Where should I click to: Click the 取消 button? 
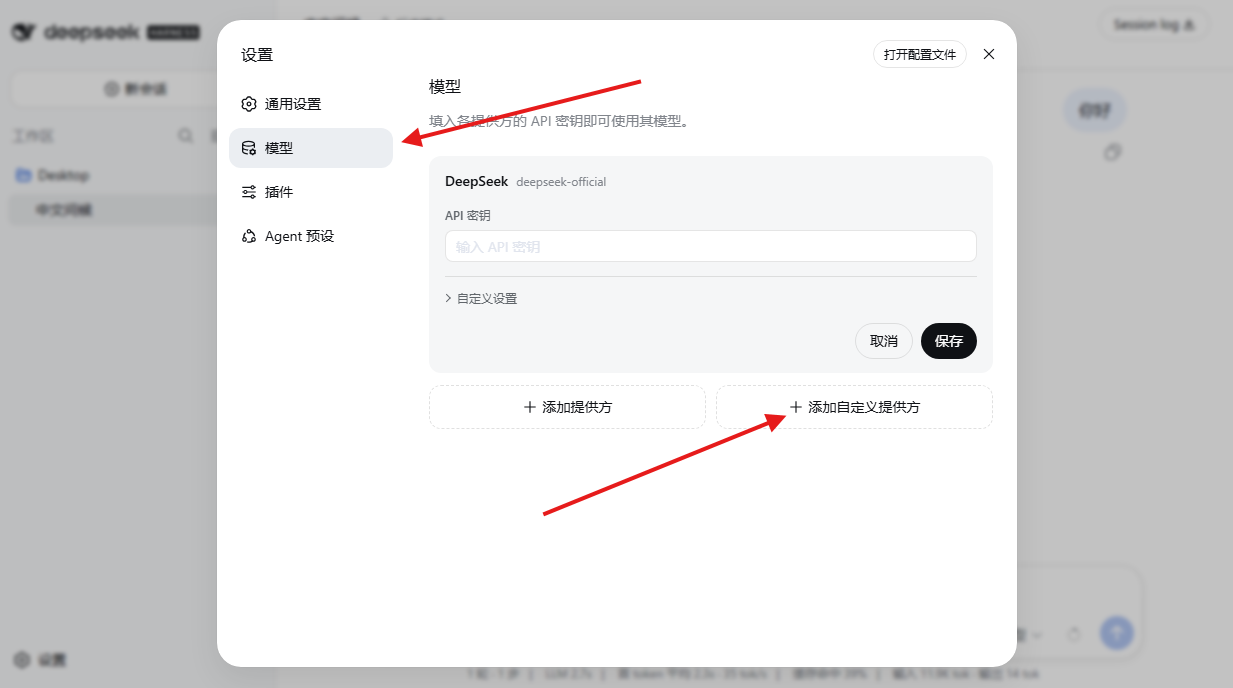884,341
